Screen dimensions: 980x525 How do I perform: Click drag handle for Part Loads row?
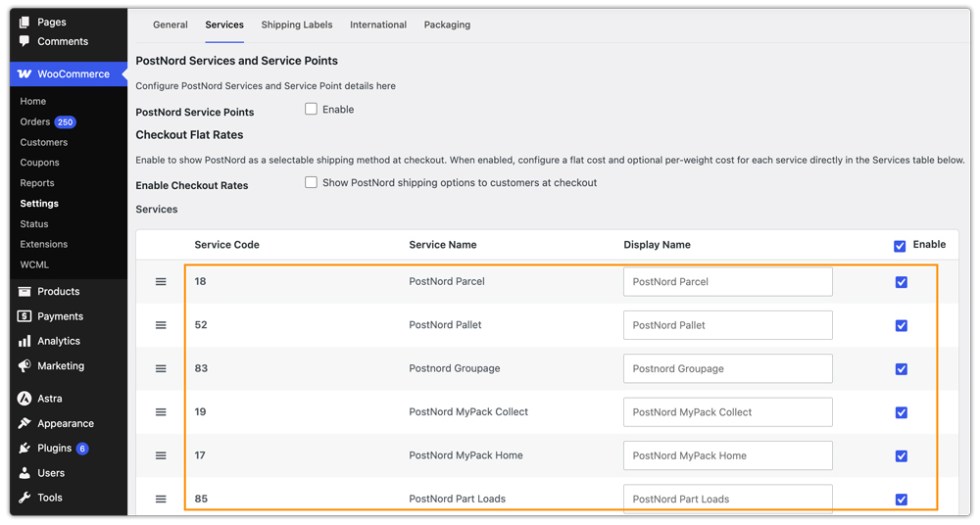pos(161,499)
